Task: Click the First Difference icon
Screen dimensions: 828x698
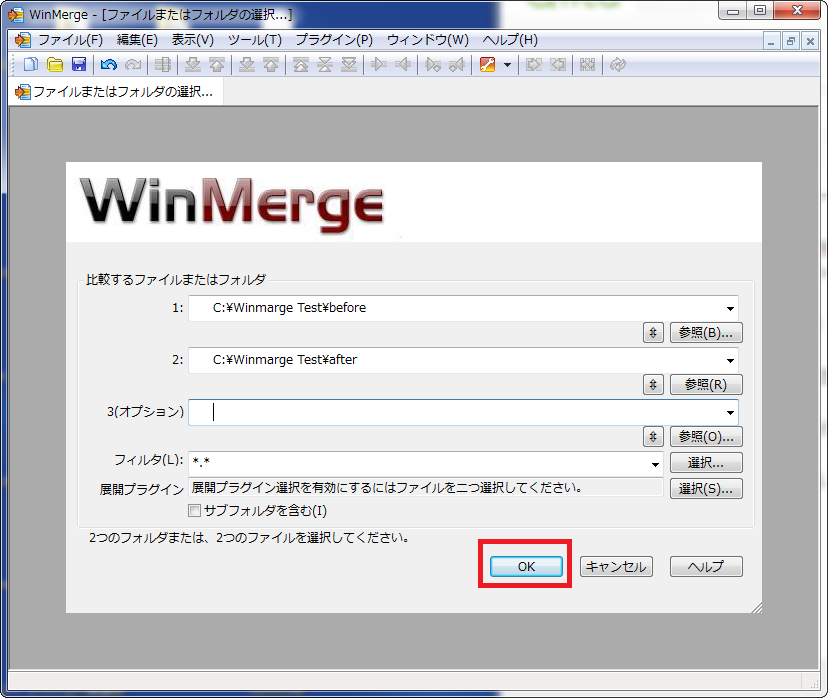Action: coord(301,64)
